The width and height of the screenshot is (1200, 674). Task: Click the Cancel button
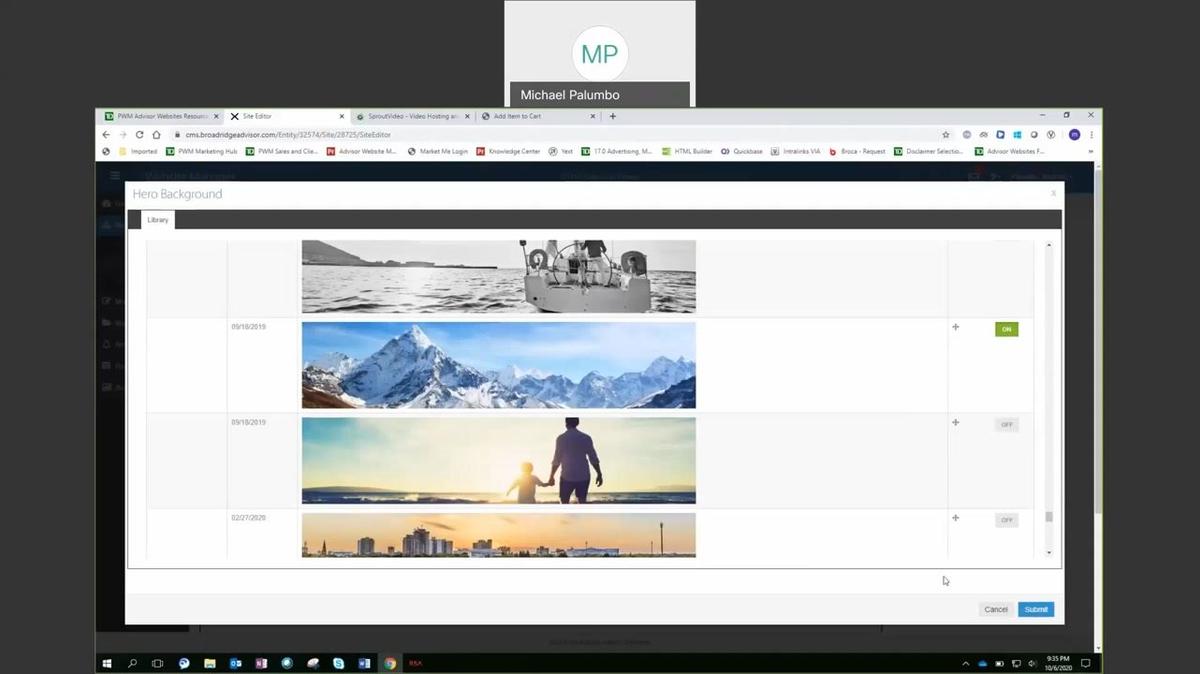tap(995, 609)
